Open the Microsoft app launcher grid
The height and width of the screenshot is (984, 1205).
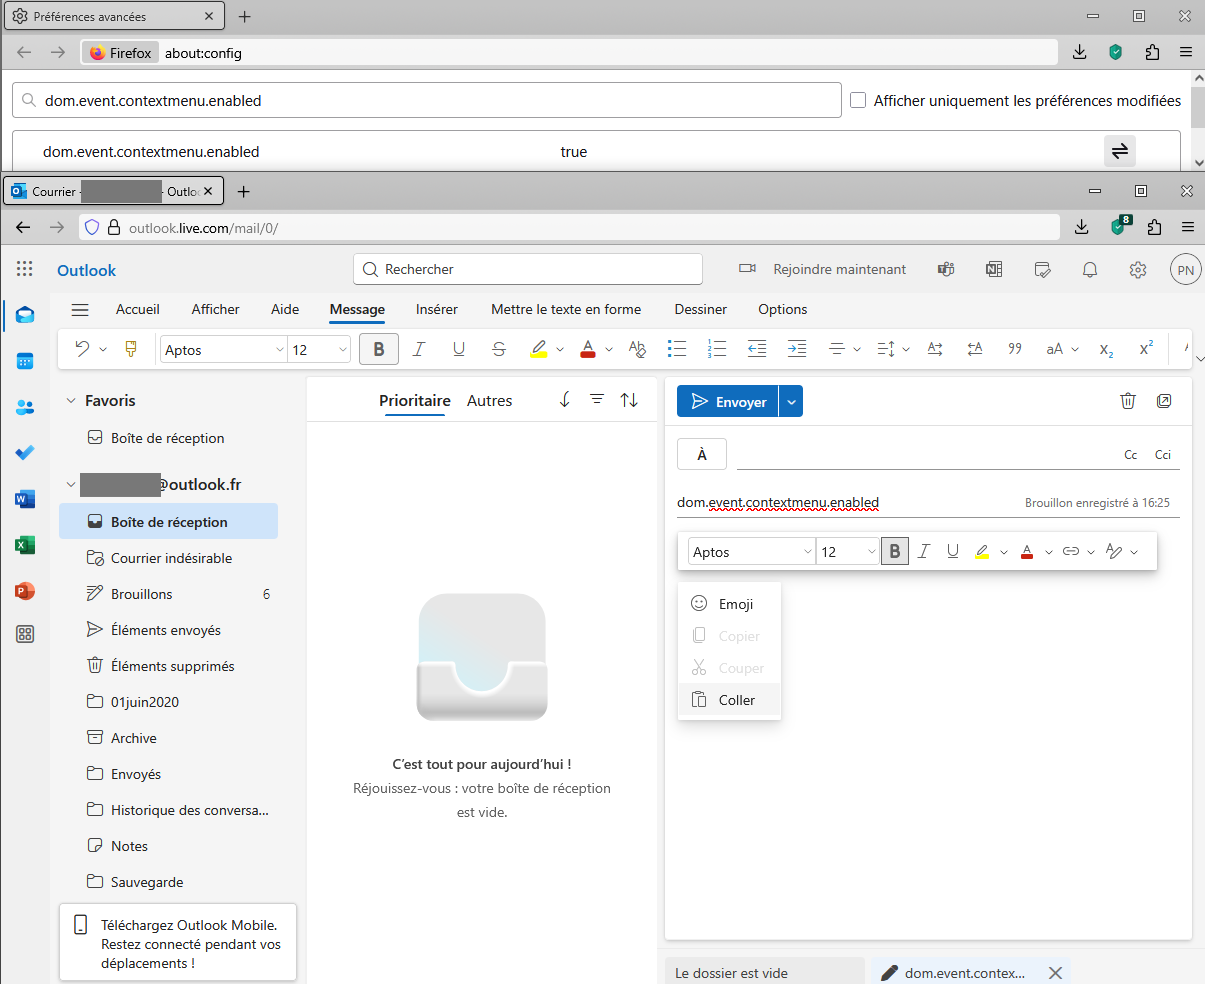(25, 269)
